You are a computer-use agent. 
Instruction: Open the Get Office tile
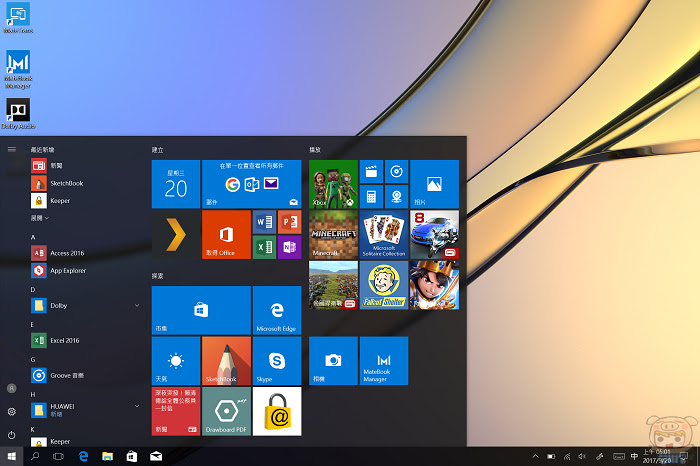click(226, 235)
